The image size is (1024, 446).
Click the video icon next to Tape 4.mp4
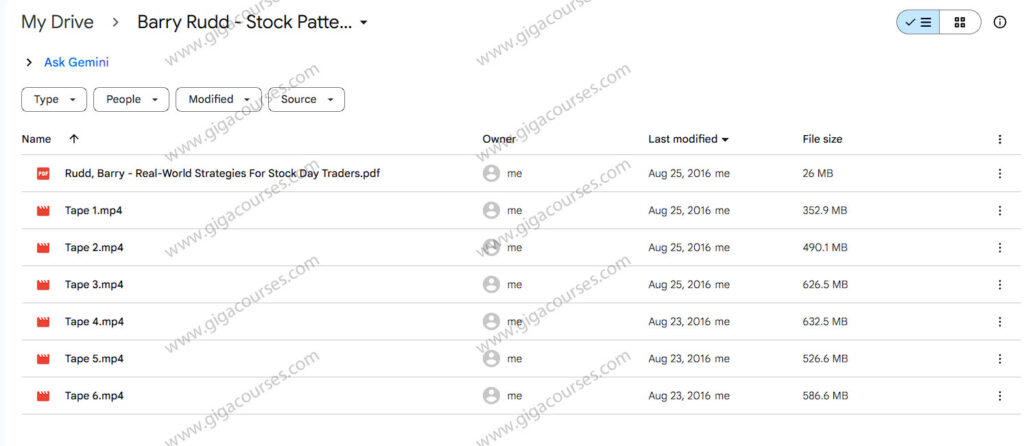point(43,322)
